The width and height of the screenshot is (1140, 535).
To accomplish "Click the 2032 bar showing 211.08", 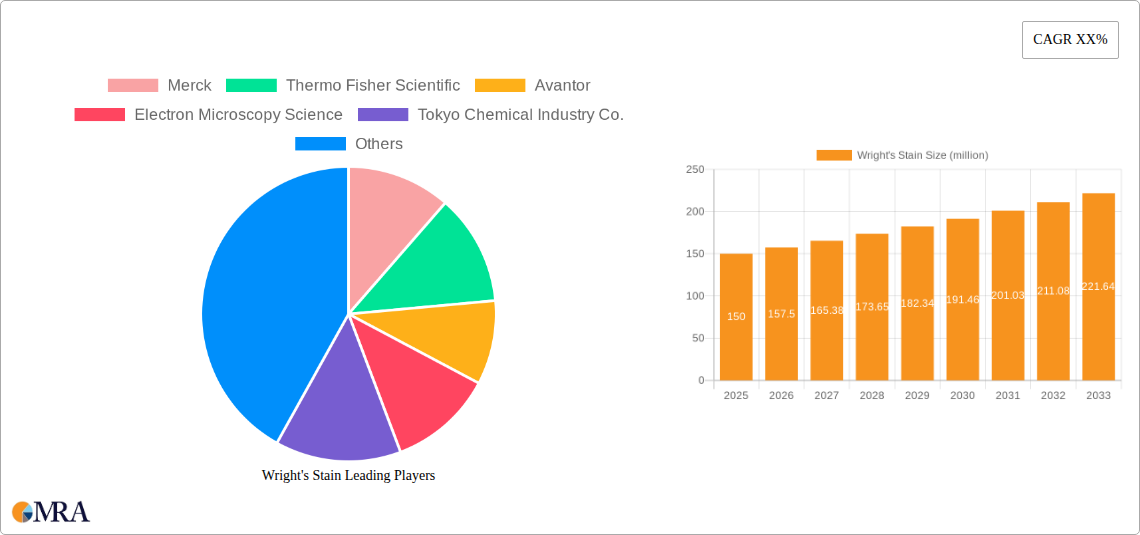I will (x=1053, y=291).
